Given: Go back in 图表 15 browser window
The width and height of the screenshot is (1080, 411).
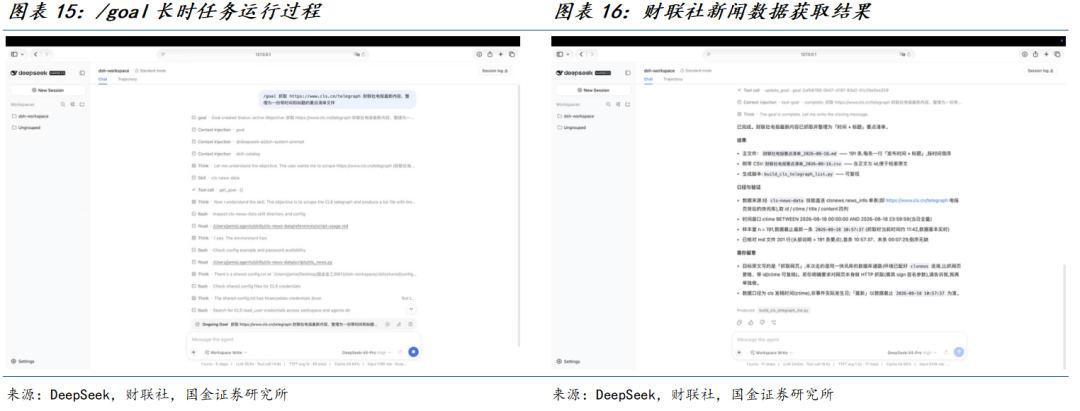Looking at the screenshot, I should 36,54.
